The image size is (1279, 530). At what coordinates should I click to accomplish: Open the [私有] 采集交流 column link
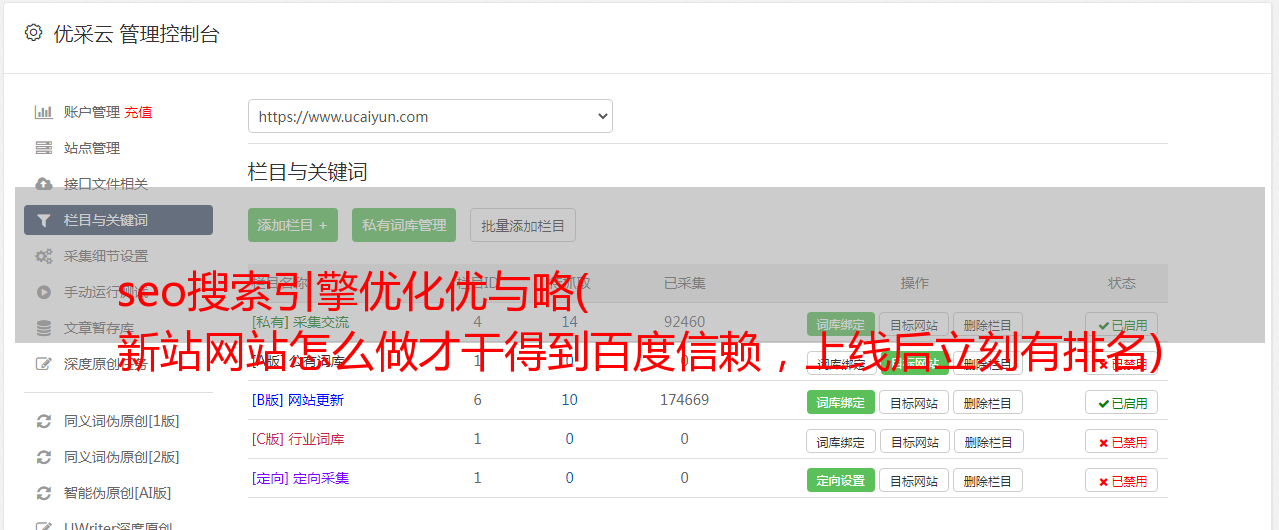click(x=301, y=322)
